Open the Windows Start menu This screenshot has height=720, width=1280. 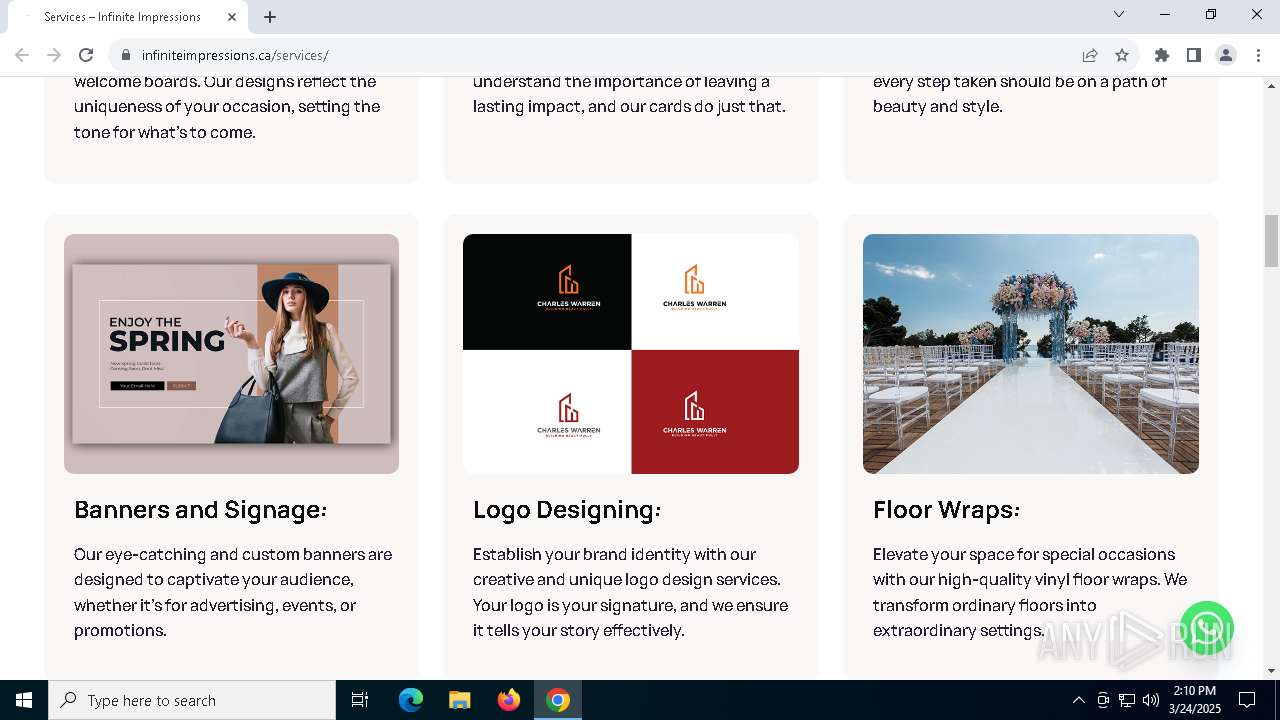pos(24,700)
